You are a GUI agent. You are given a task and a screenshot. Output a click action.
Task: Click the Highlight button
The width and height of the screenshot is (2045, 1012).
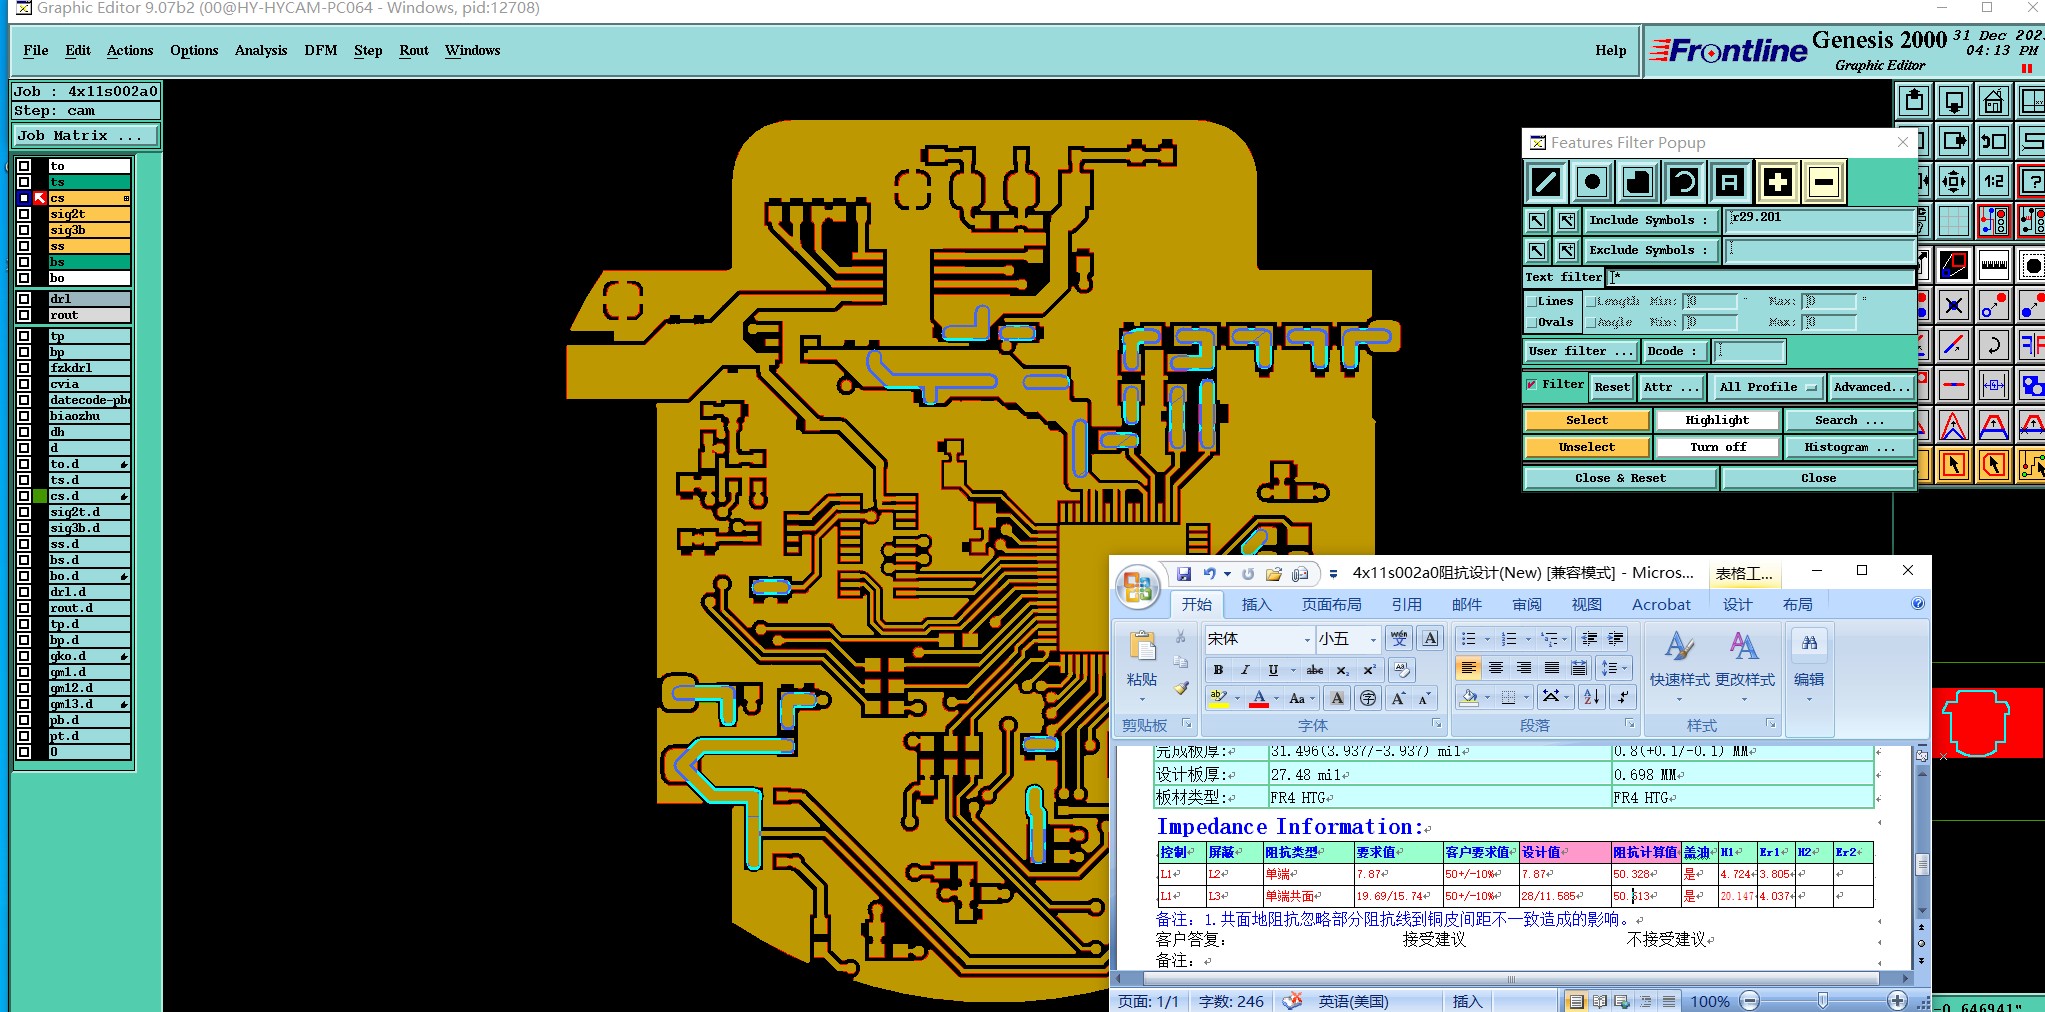(1717, 420)
